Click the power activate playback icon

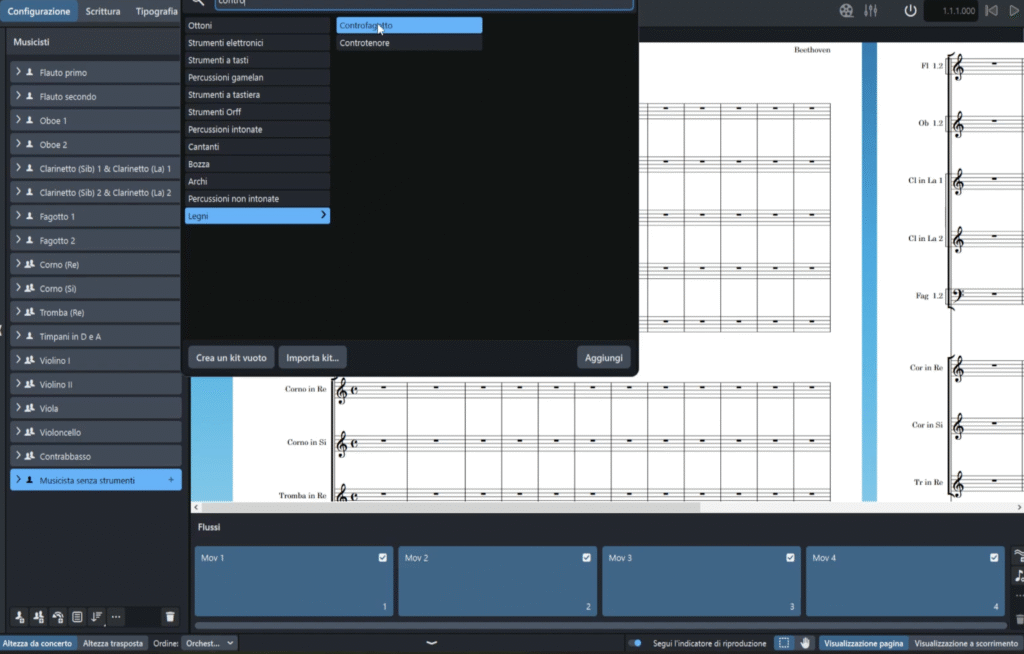coord(910,11)
